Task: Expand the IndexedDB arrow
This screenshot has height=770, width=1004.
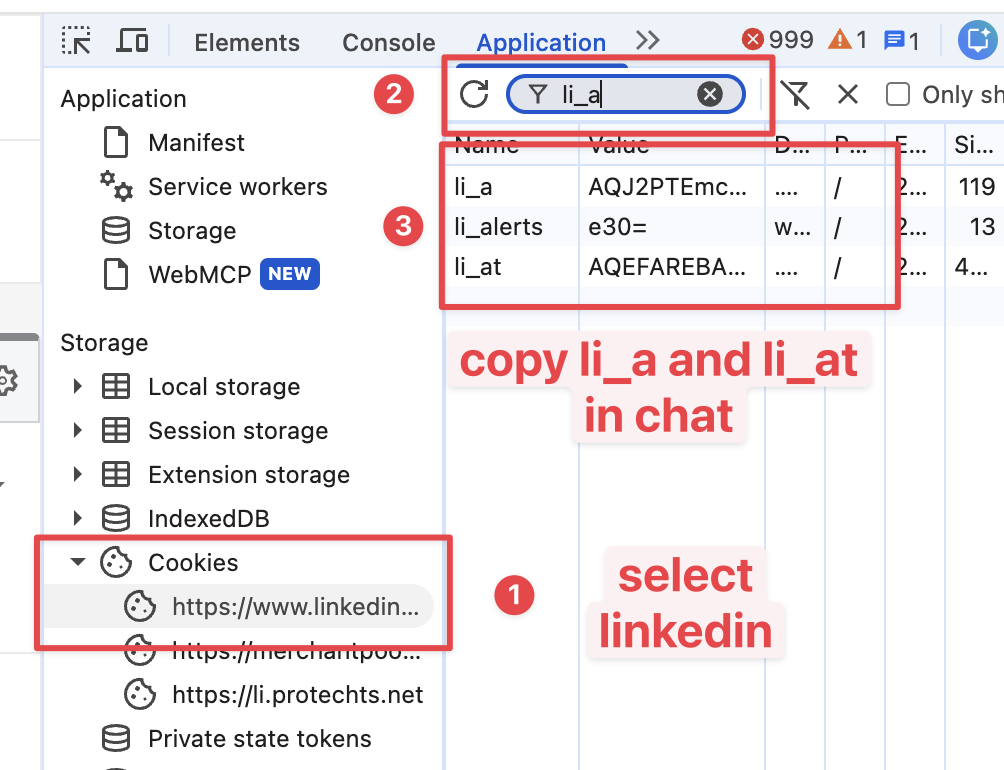Action: (77, 518)
